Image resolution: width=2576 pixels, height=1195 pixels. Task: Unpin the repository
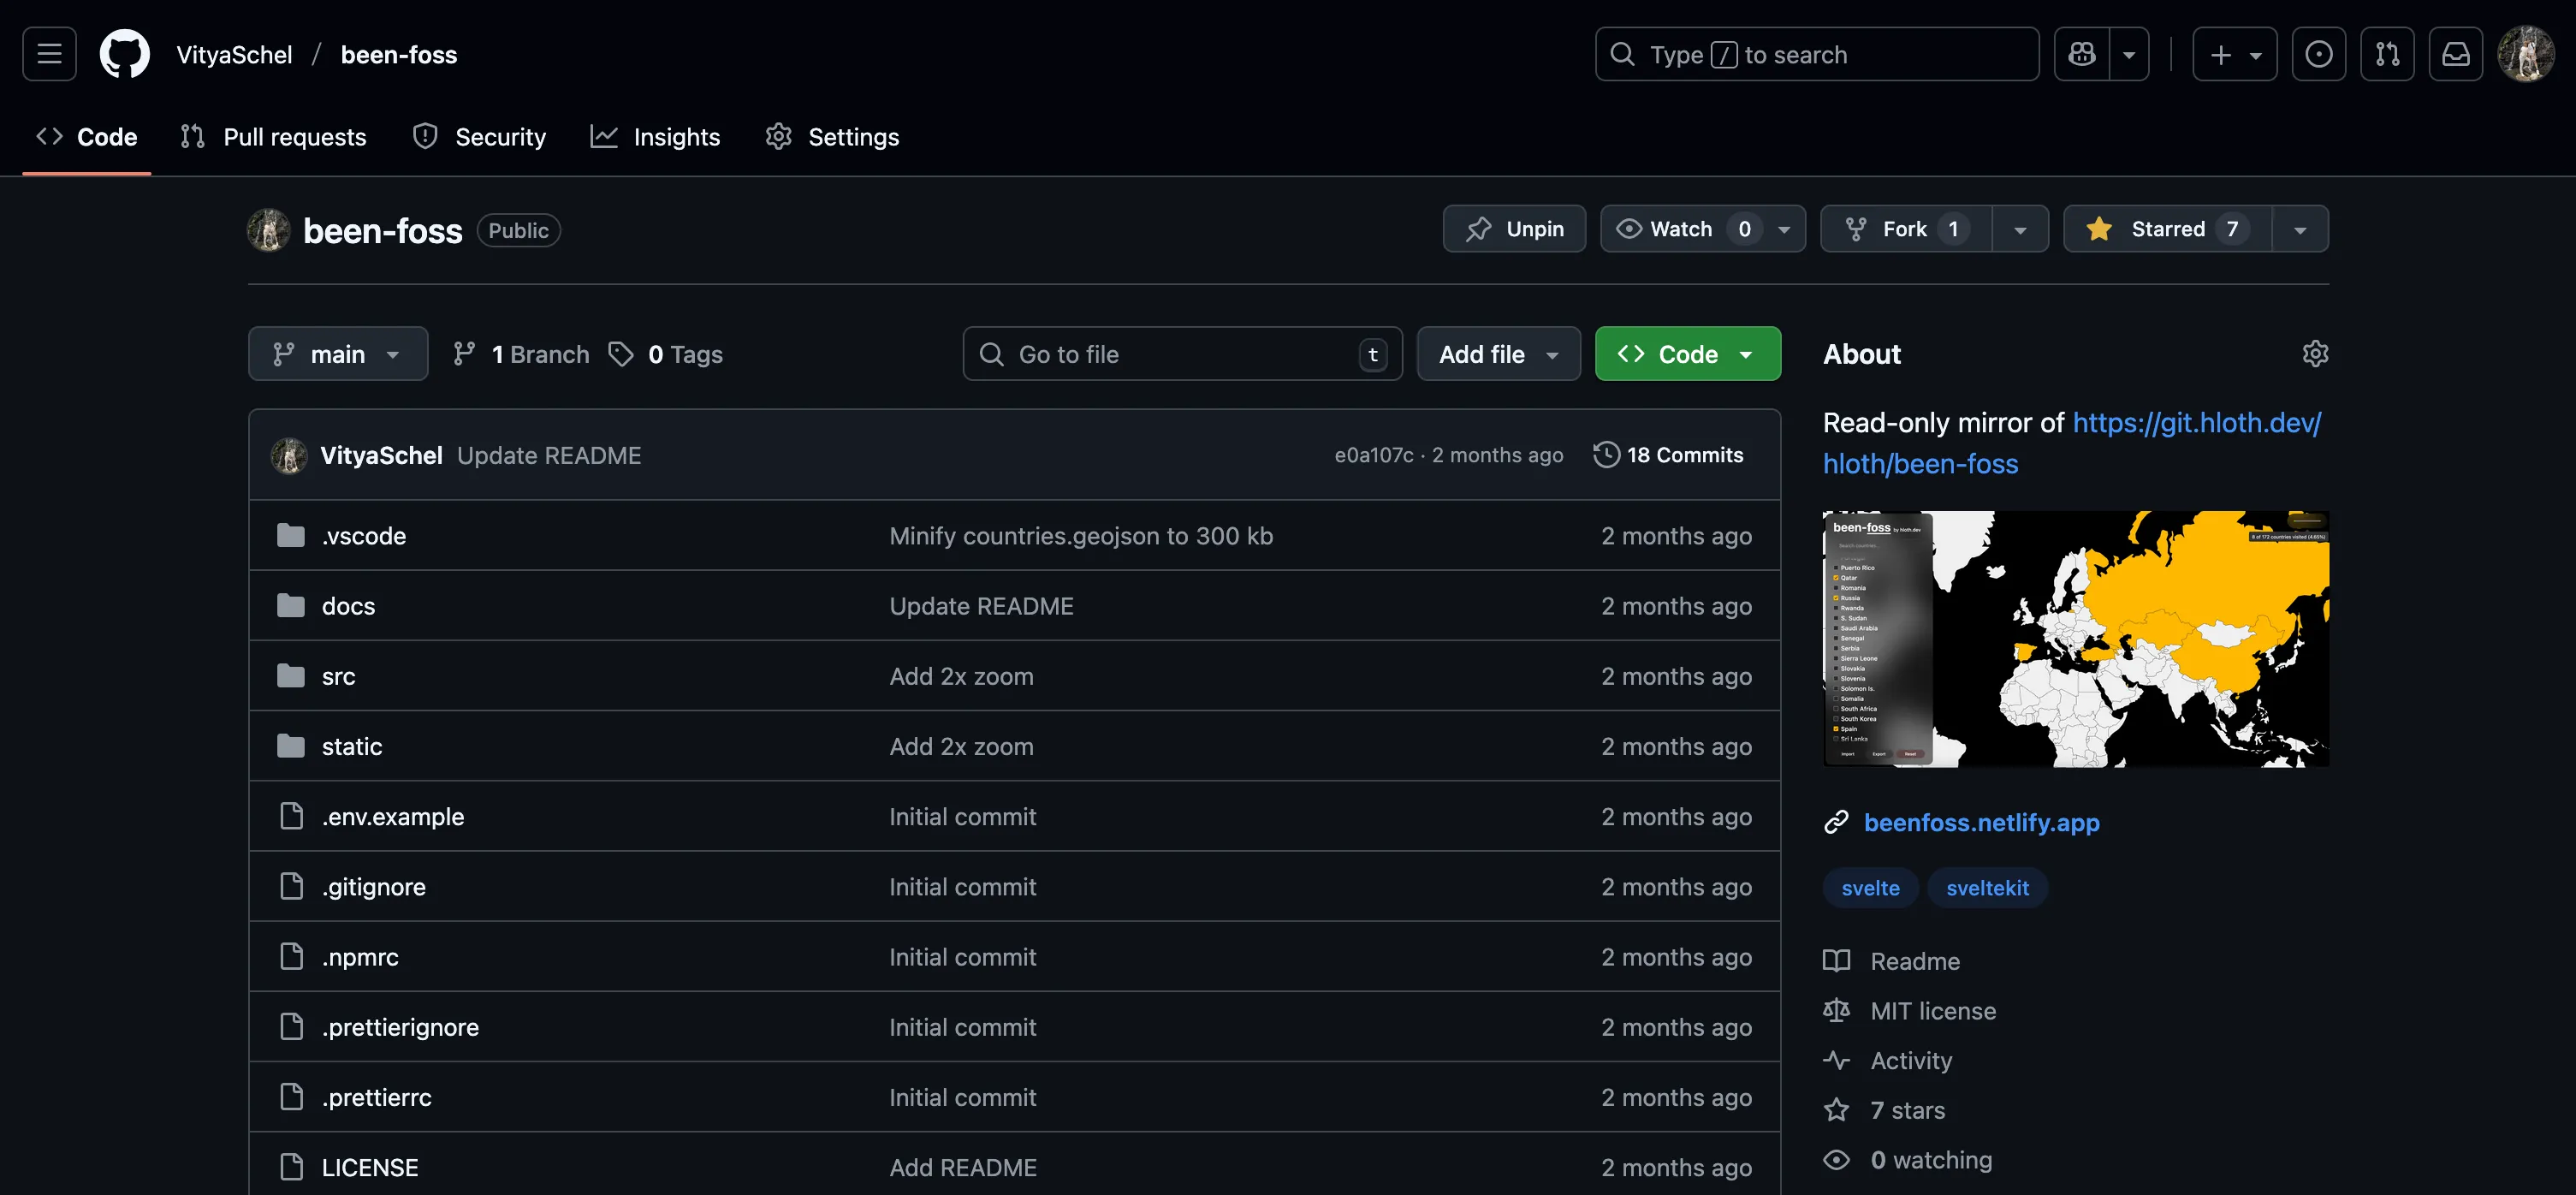click(x=1514, y=229)
